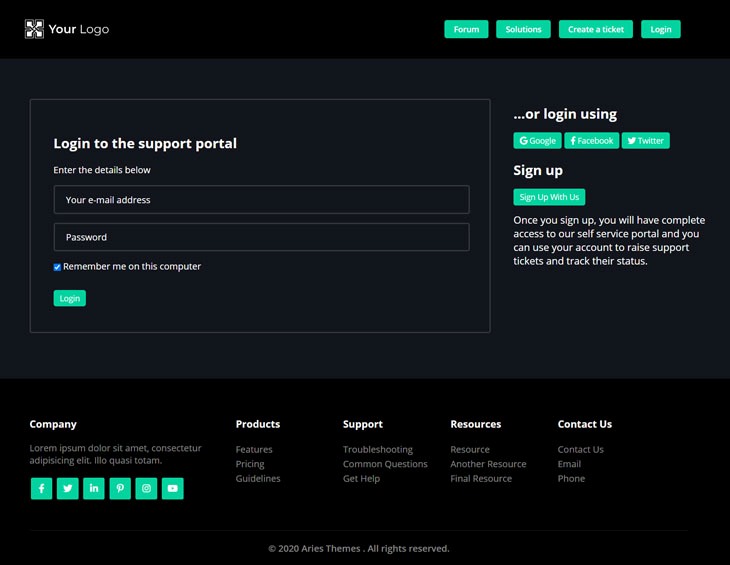The image size is (730, 565).
Task: Focus the Password input field
Action: pos(261,237)
